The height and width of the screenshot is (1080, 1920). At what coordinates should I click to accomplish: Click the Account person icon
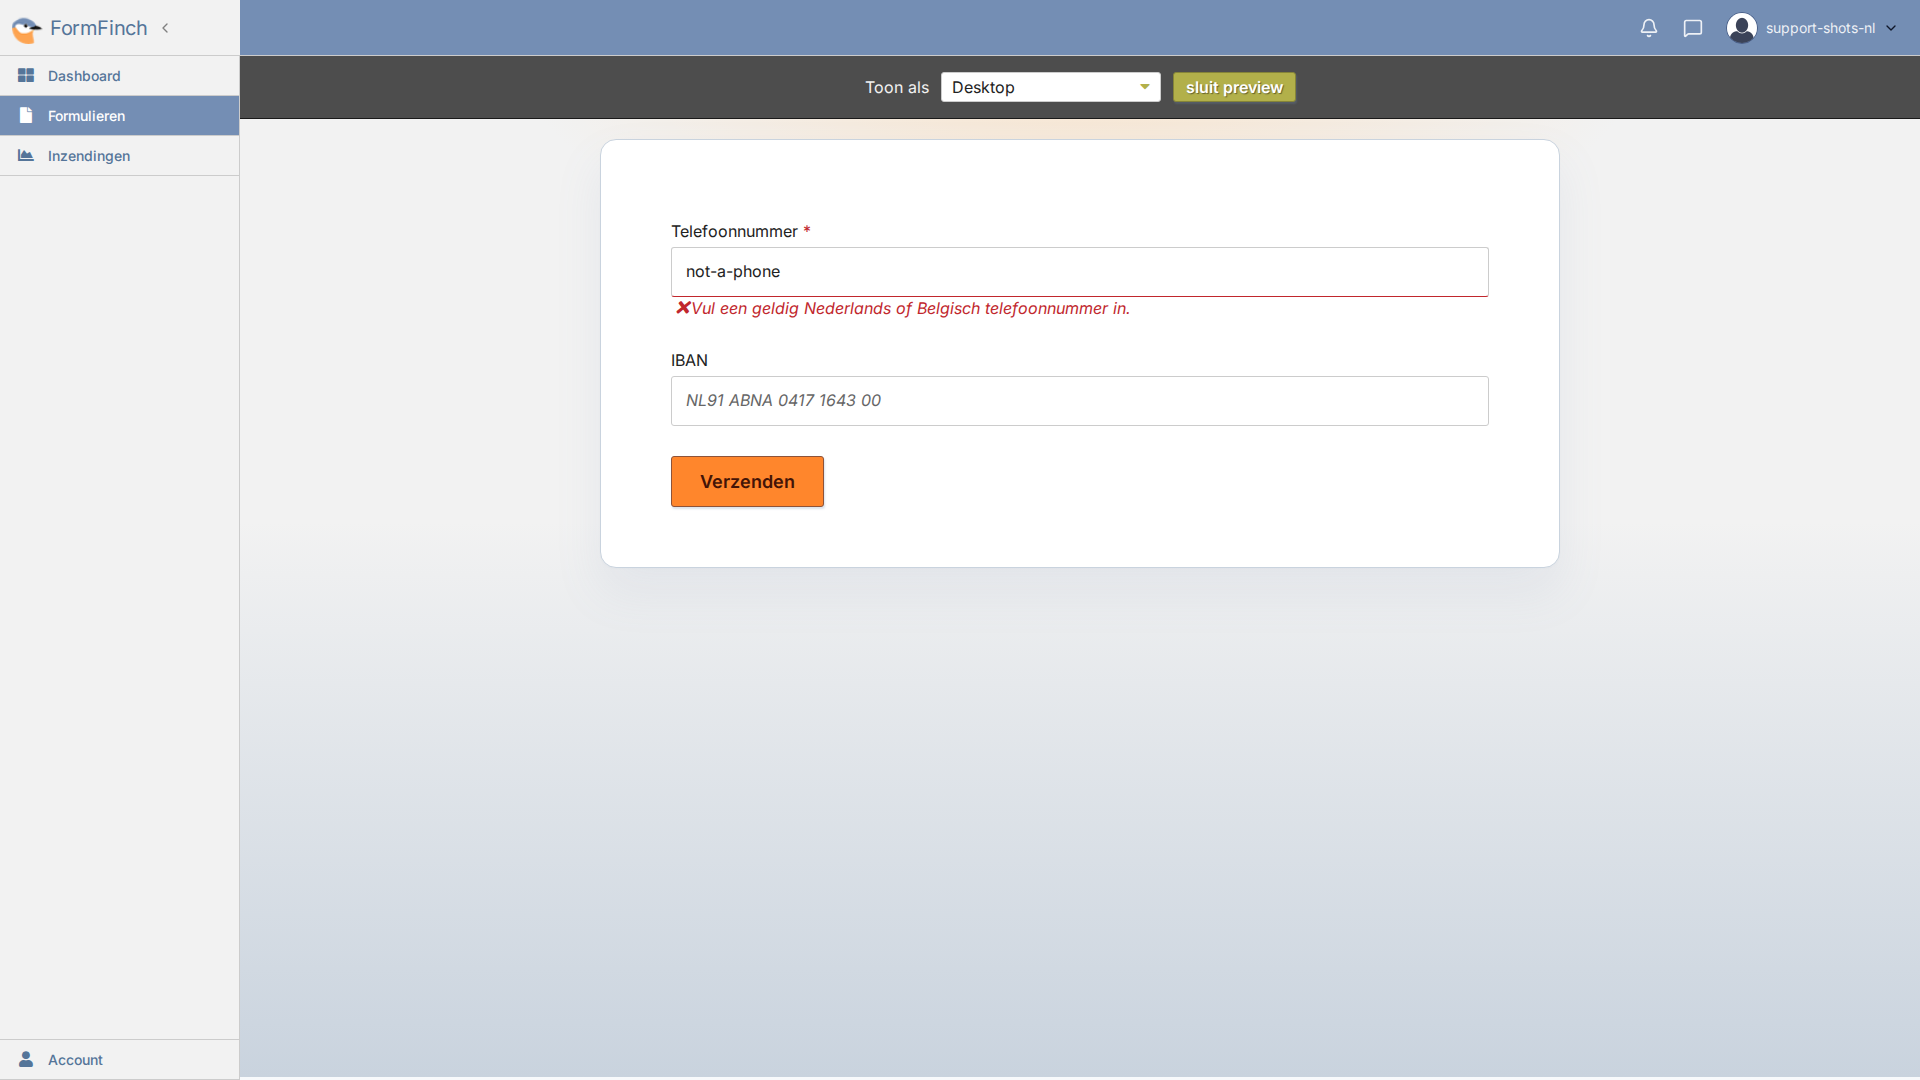pos(26,1059)
